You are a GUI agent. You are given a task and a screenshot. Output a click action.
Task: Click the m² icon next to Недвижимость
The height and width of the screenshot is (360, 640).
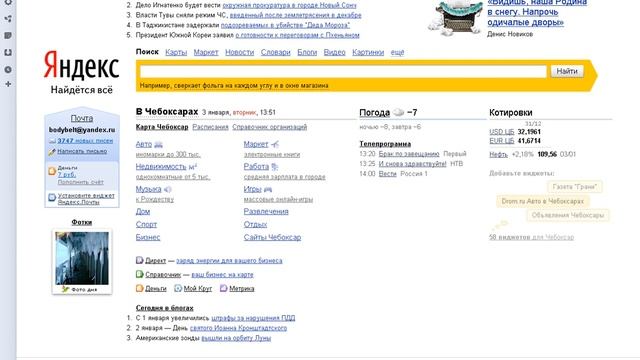(193, 167)
